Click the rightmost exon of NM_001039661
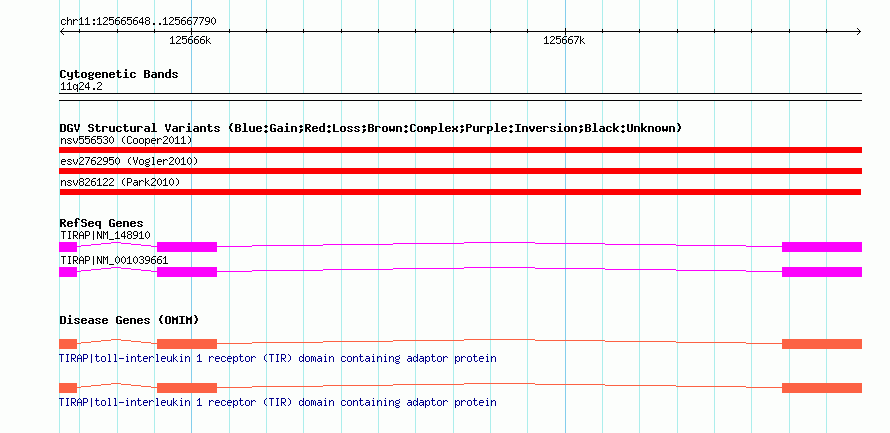 (822, 272)
